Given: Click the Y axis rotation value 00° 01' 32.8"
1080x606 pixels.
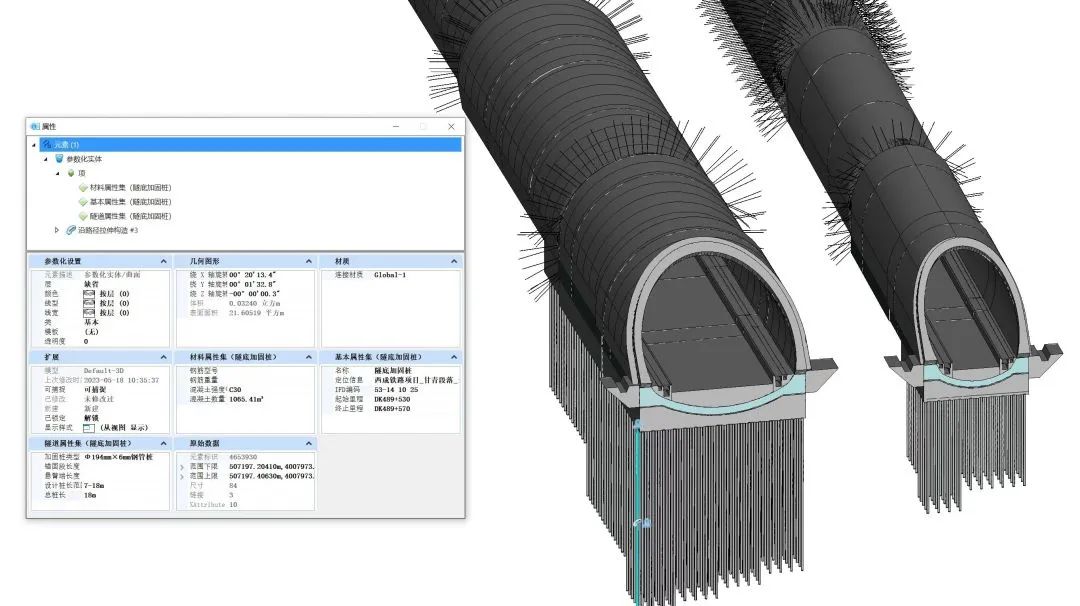Looking at the screenshot, I should click(253, 284).
